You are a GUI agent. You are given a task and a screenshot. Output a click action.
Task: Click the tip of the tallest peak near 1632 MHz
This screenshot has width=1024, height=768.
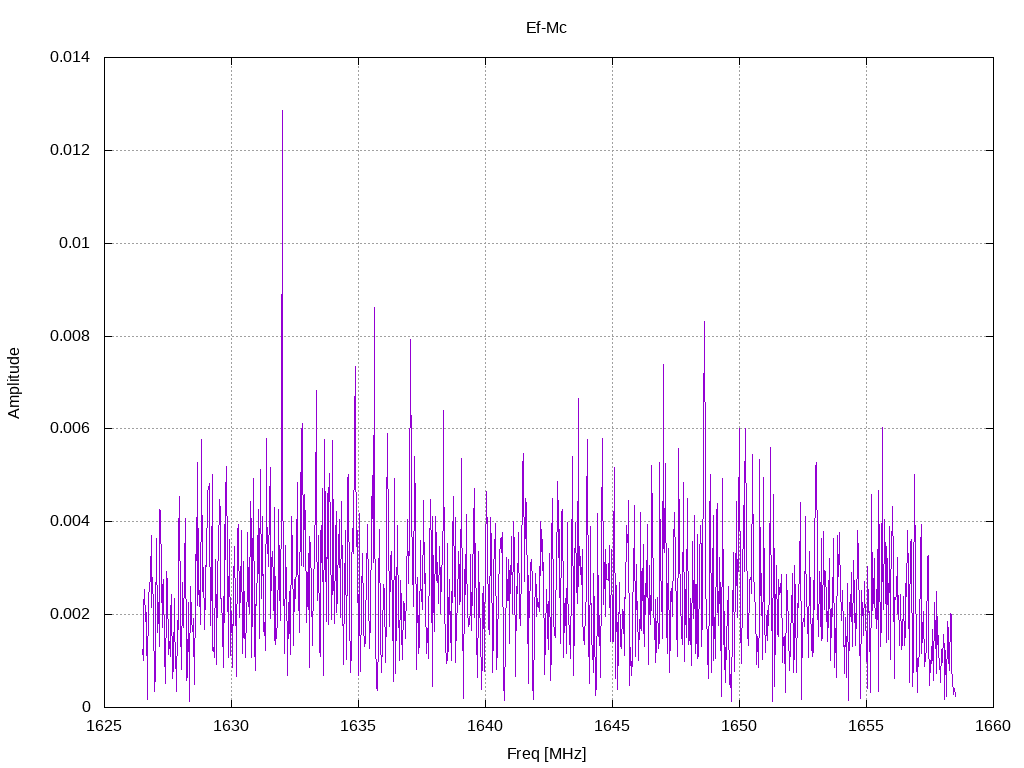click(282, 110)
